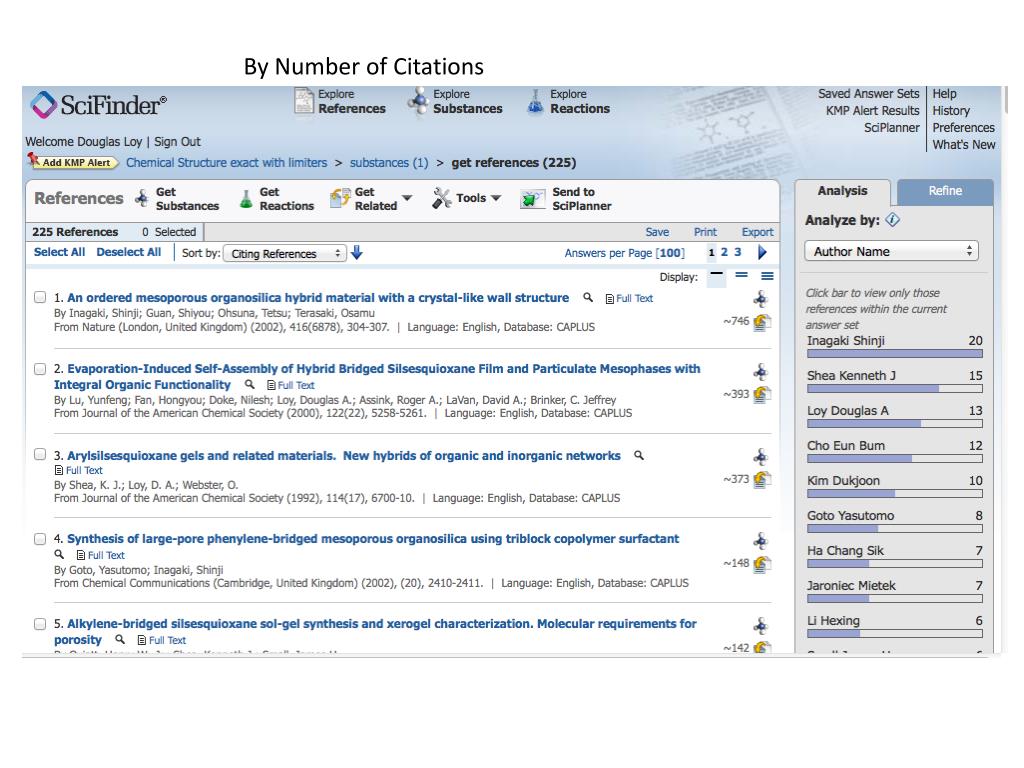Click Add KMP Alert button
Image resolution: width=1024 pixels, height=768 pixels.
pos(72,161)
